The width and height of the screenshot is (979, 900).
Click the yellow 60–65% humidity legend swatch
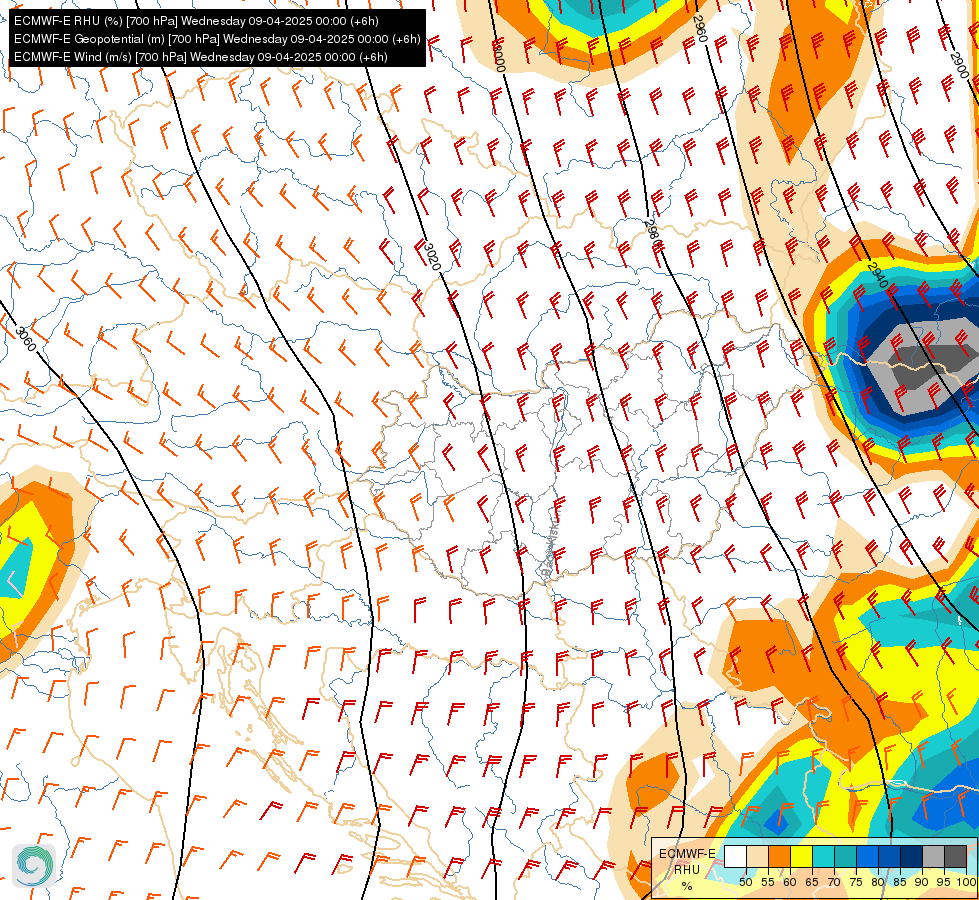pos(802,856)
